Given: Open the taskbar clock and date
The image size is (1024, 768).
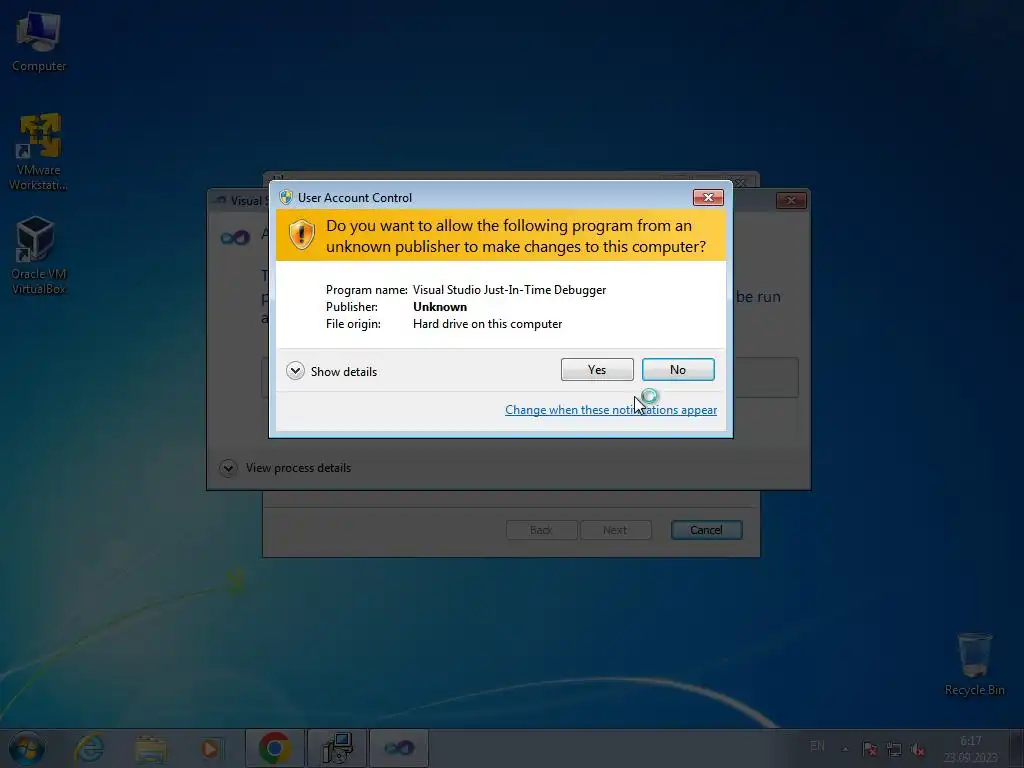Looking at the screenshot, I should (970, 749).
